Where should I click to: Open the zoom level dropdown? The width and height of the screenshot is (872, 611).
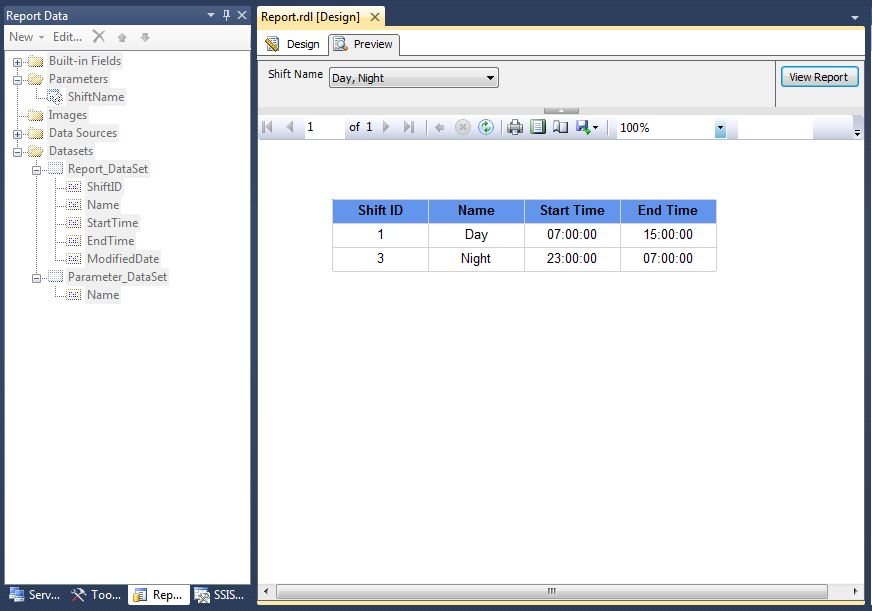tap(720, 128)
